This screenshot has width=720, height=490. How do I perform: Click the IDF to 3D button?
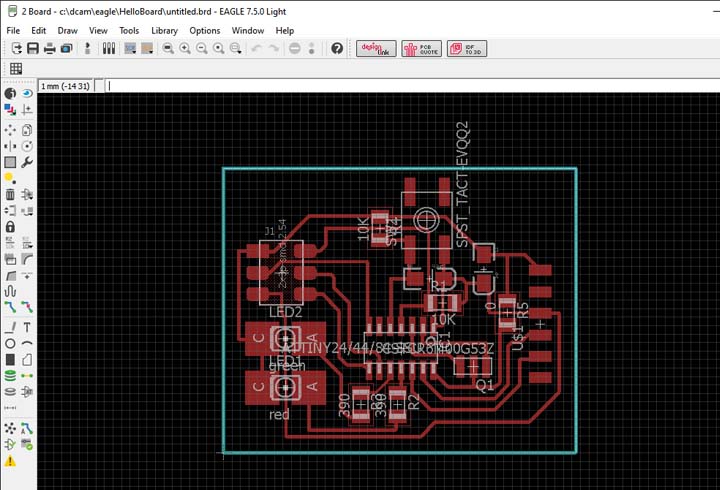coord(467,49)
